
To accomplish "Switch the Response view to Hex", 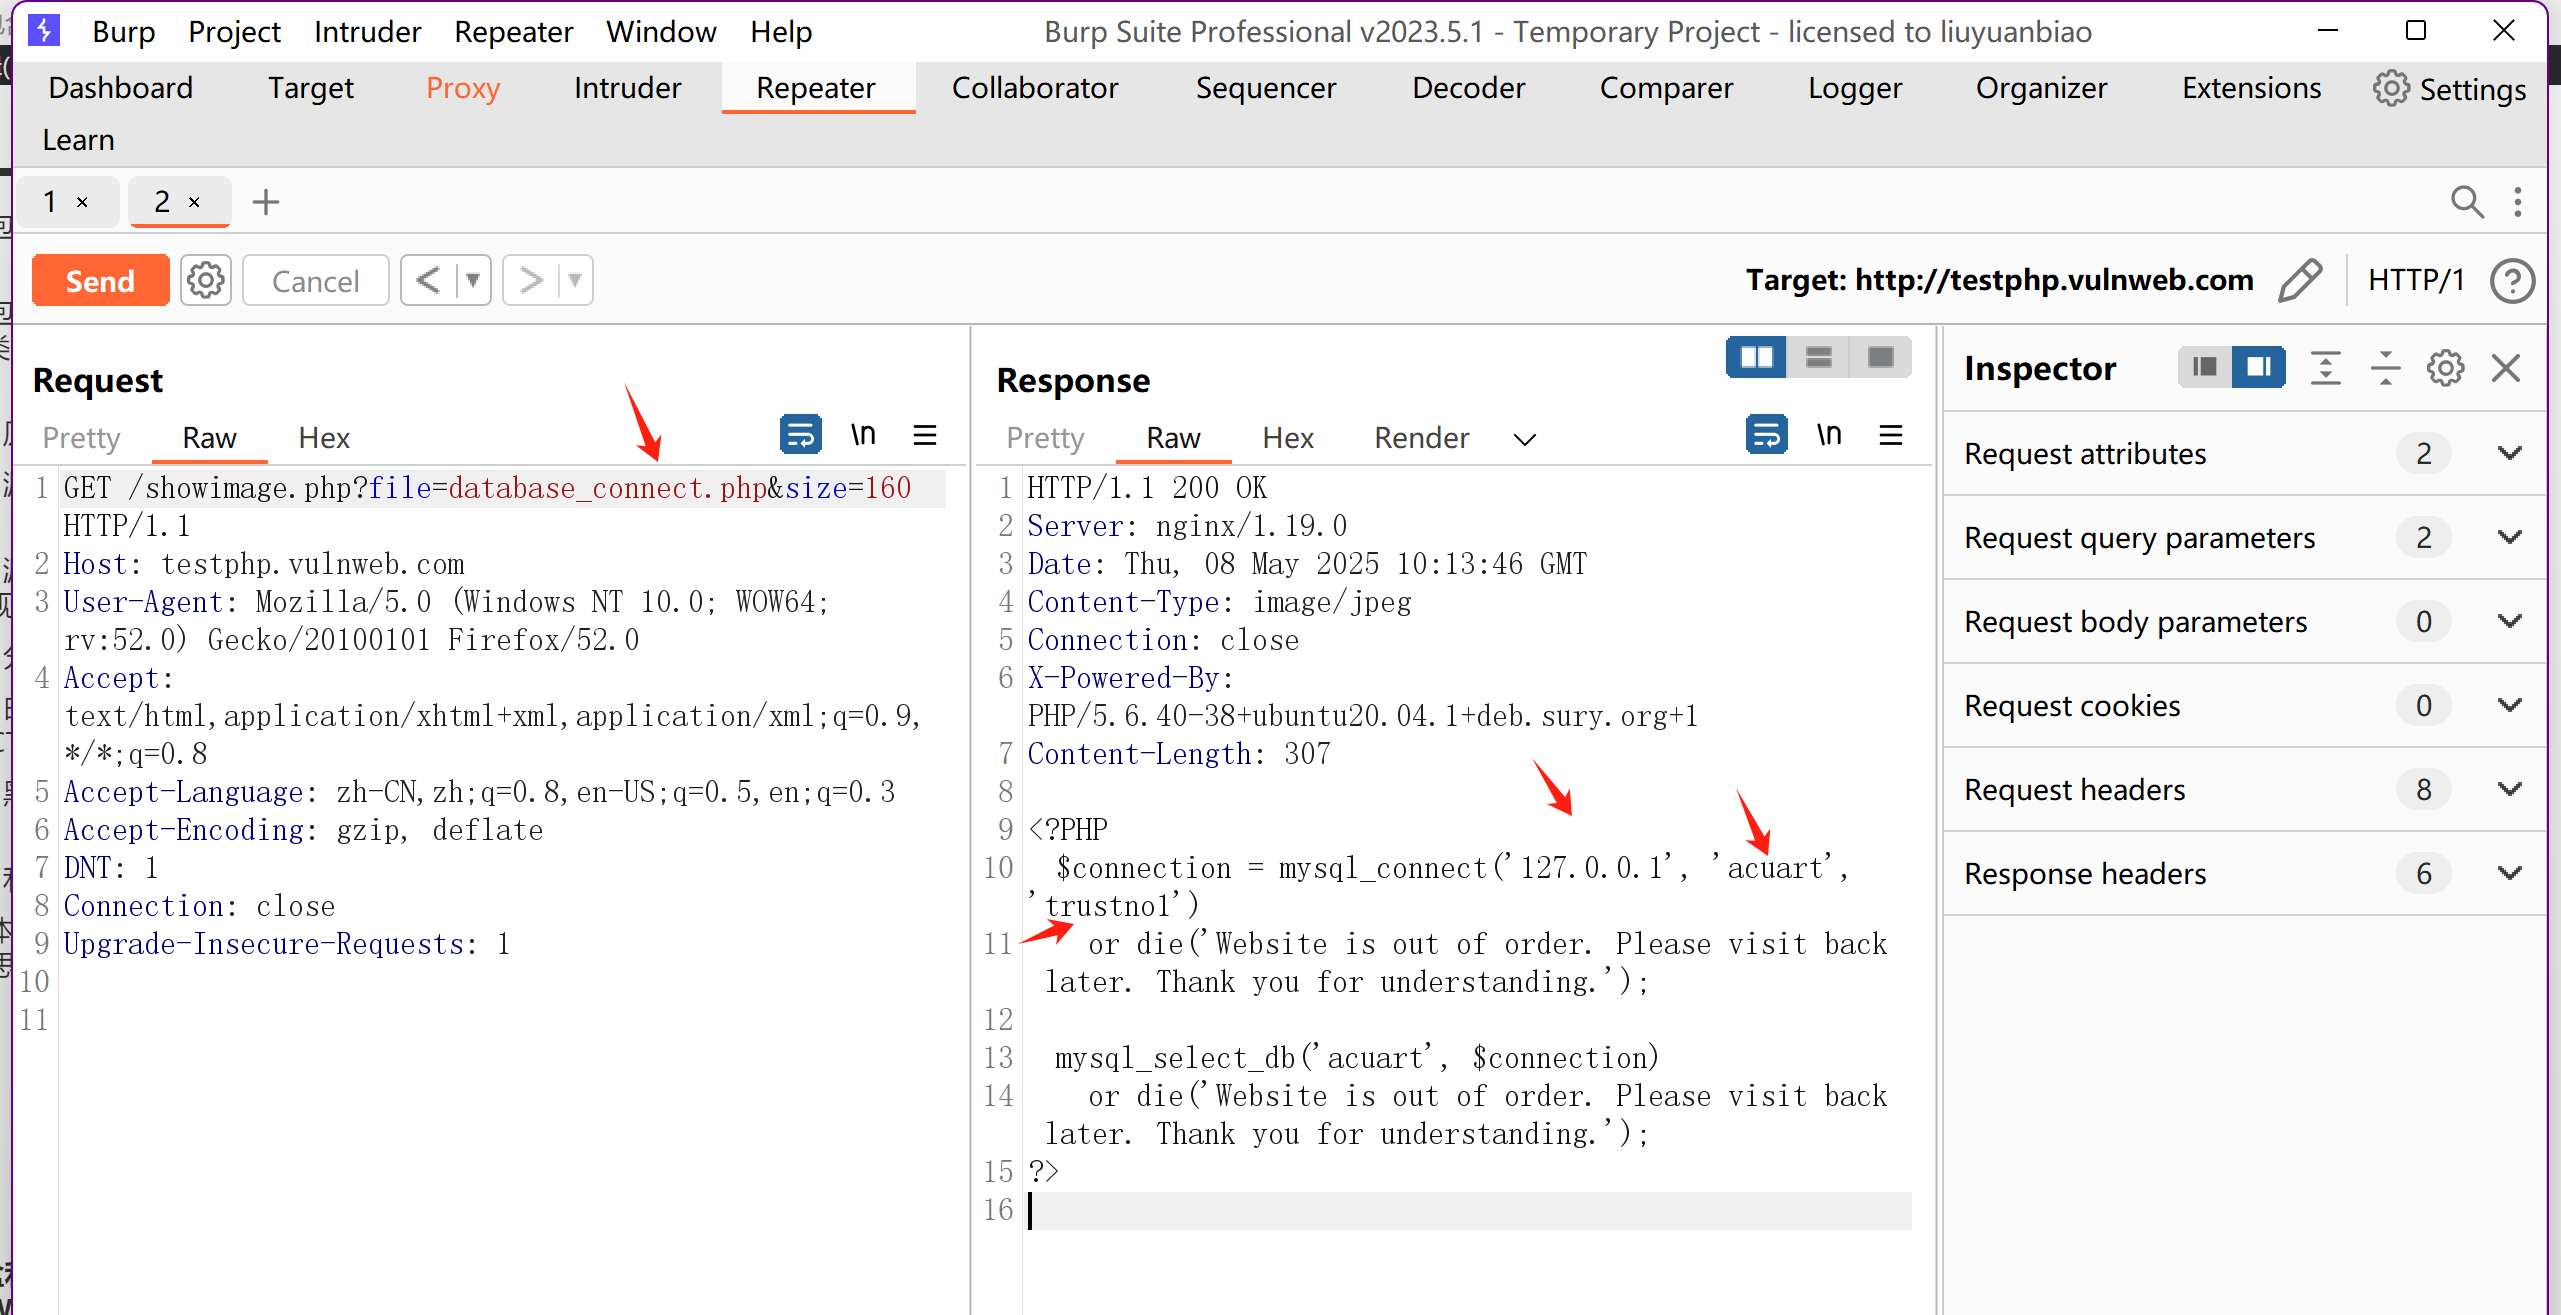I will [1287, 438].
